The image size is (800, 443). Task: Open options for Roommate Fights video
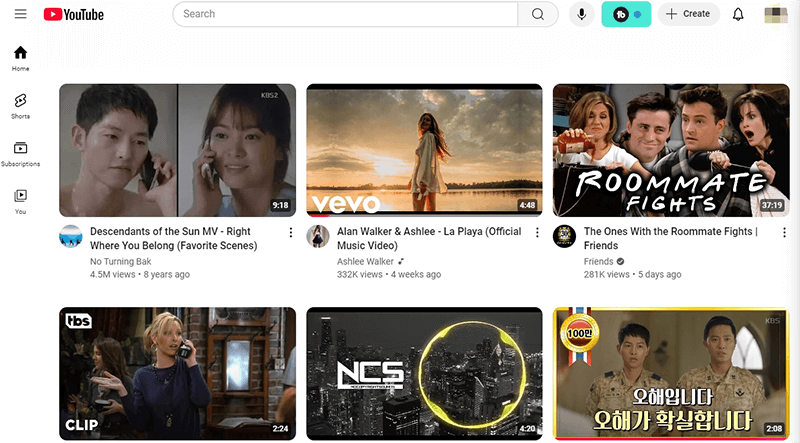tap(784, 233)
